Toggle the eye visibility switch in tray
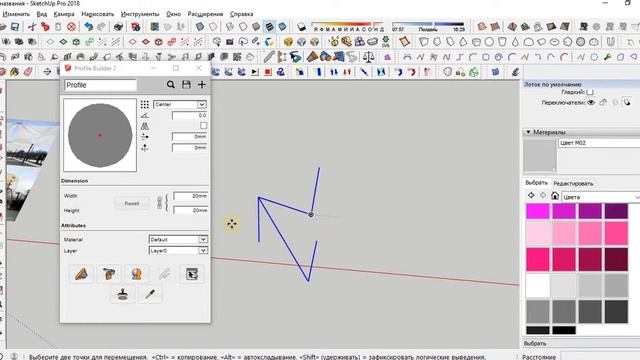640x360 pixels. click(x=591, y=102)
